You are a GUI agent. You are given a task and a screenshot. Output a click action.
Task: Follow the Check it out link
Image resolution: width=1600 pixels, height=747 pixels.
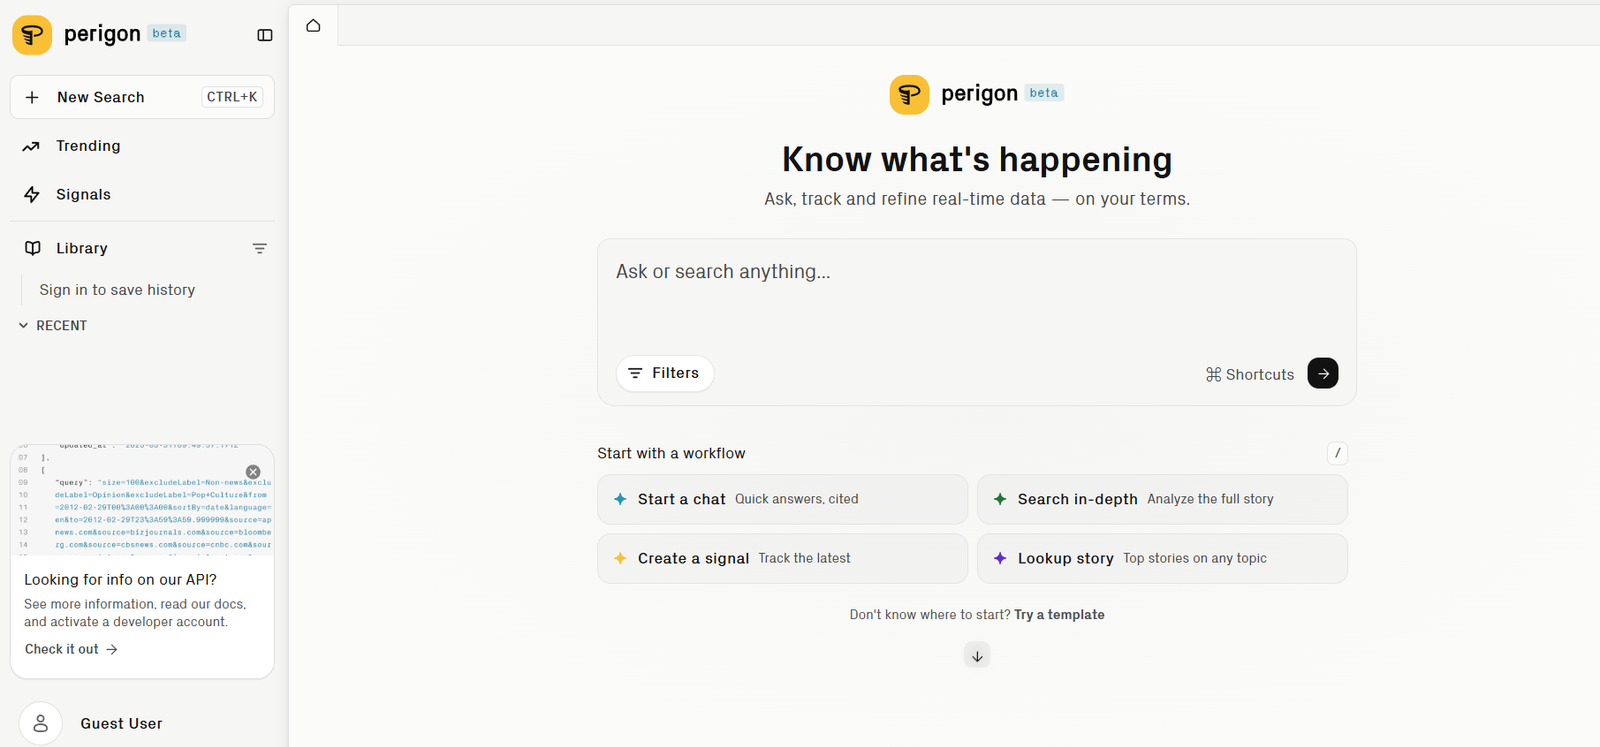pyautogui.click(x=71, y=649)
